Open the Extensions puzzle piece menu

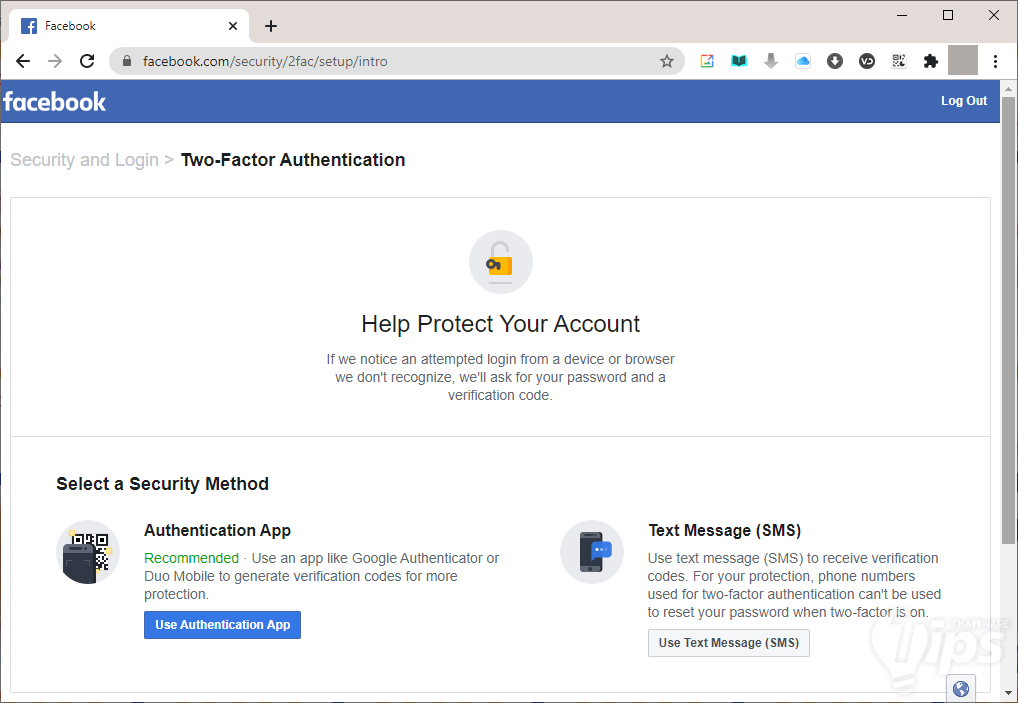point(931,61)
